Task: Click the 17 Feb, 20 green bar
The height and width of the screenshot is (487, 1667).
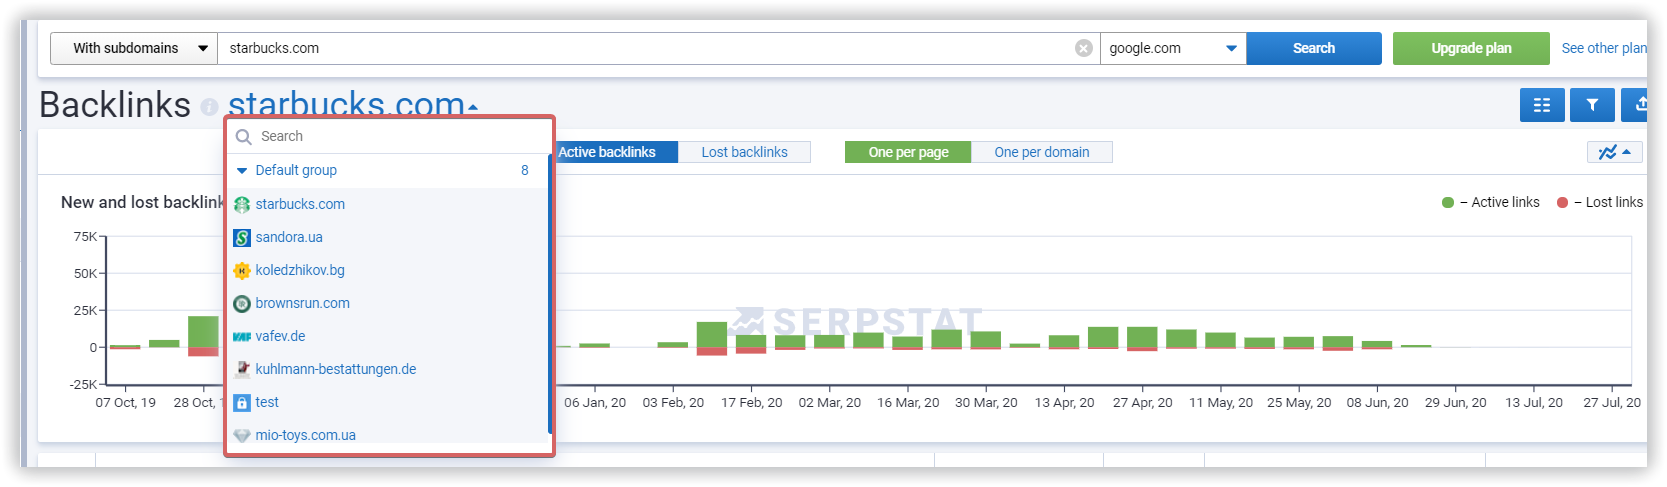Action: (x=751, y=341)
